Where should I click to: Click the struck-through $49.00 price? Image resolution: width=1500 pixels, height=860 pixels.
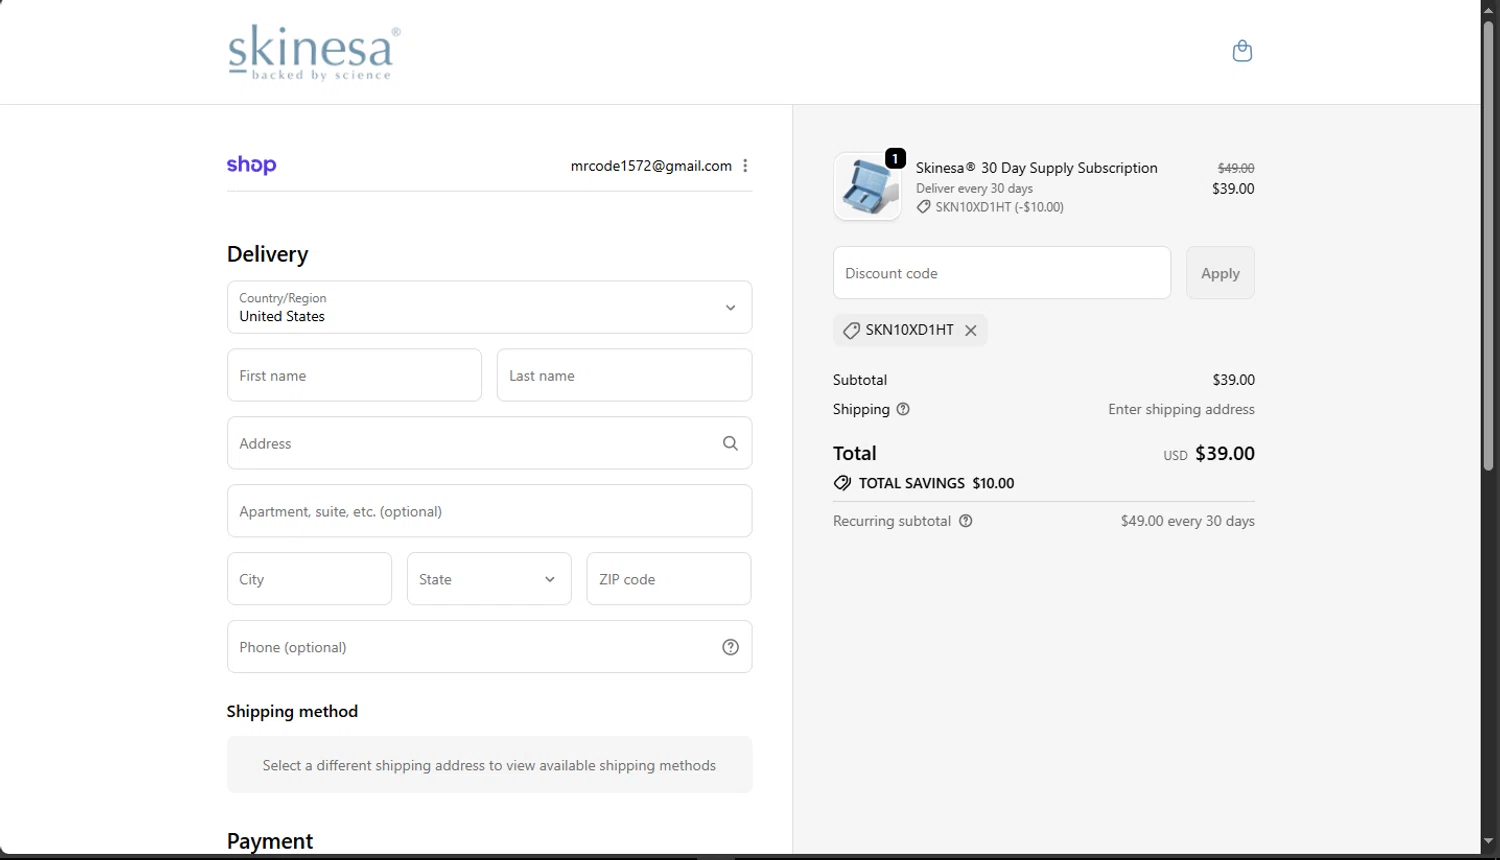click(x=1236, y=168)
